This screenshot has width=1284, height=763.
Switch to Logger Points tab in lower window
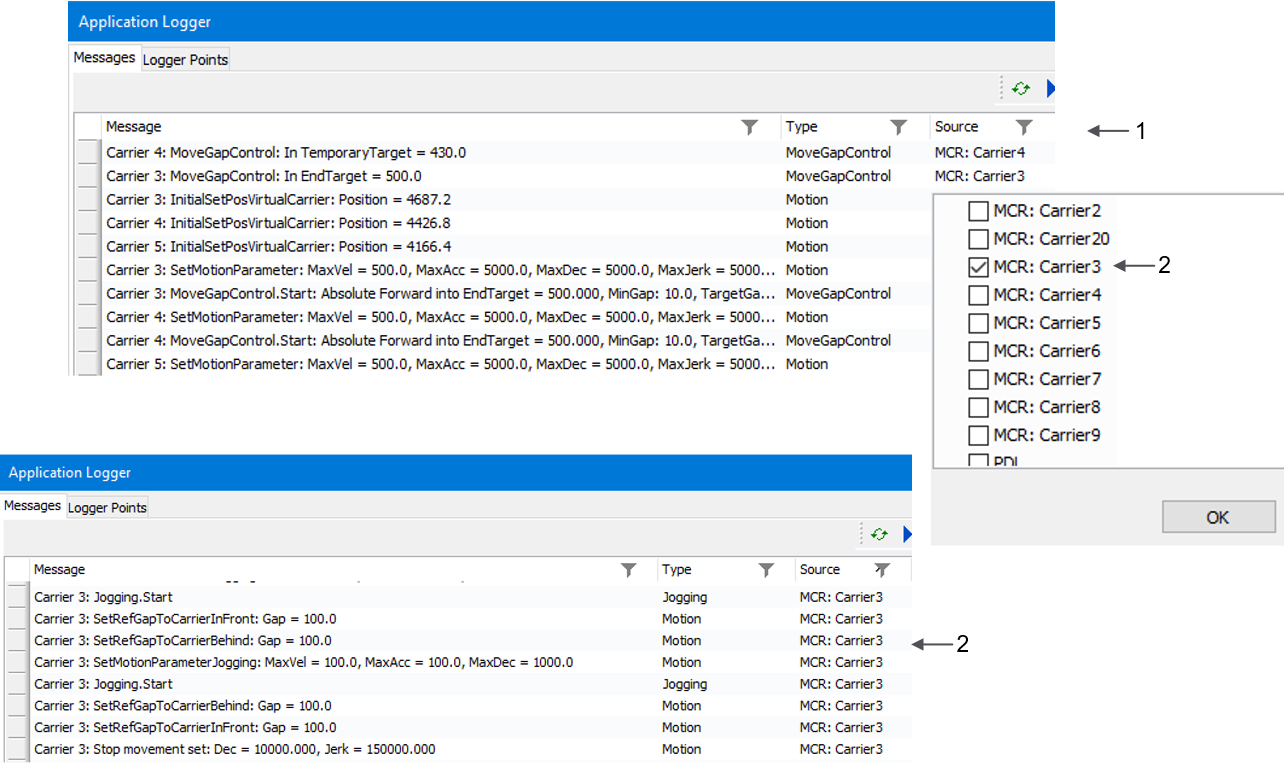[107, 508]
